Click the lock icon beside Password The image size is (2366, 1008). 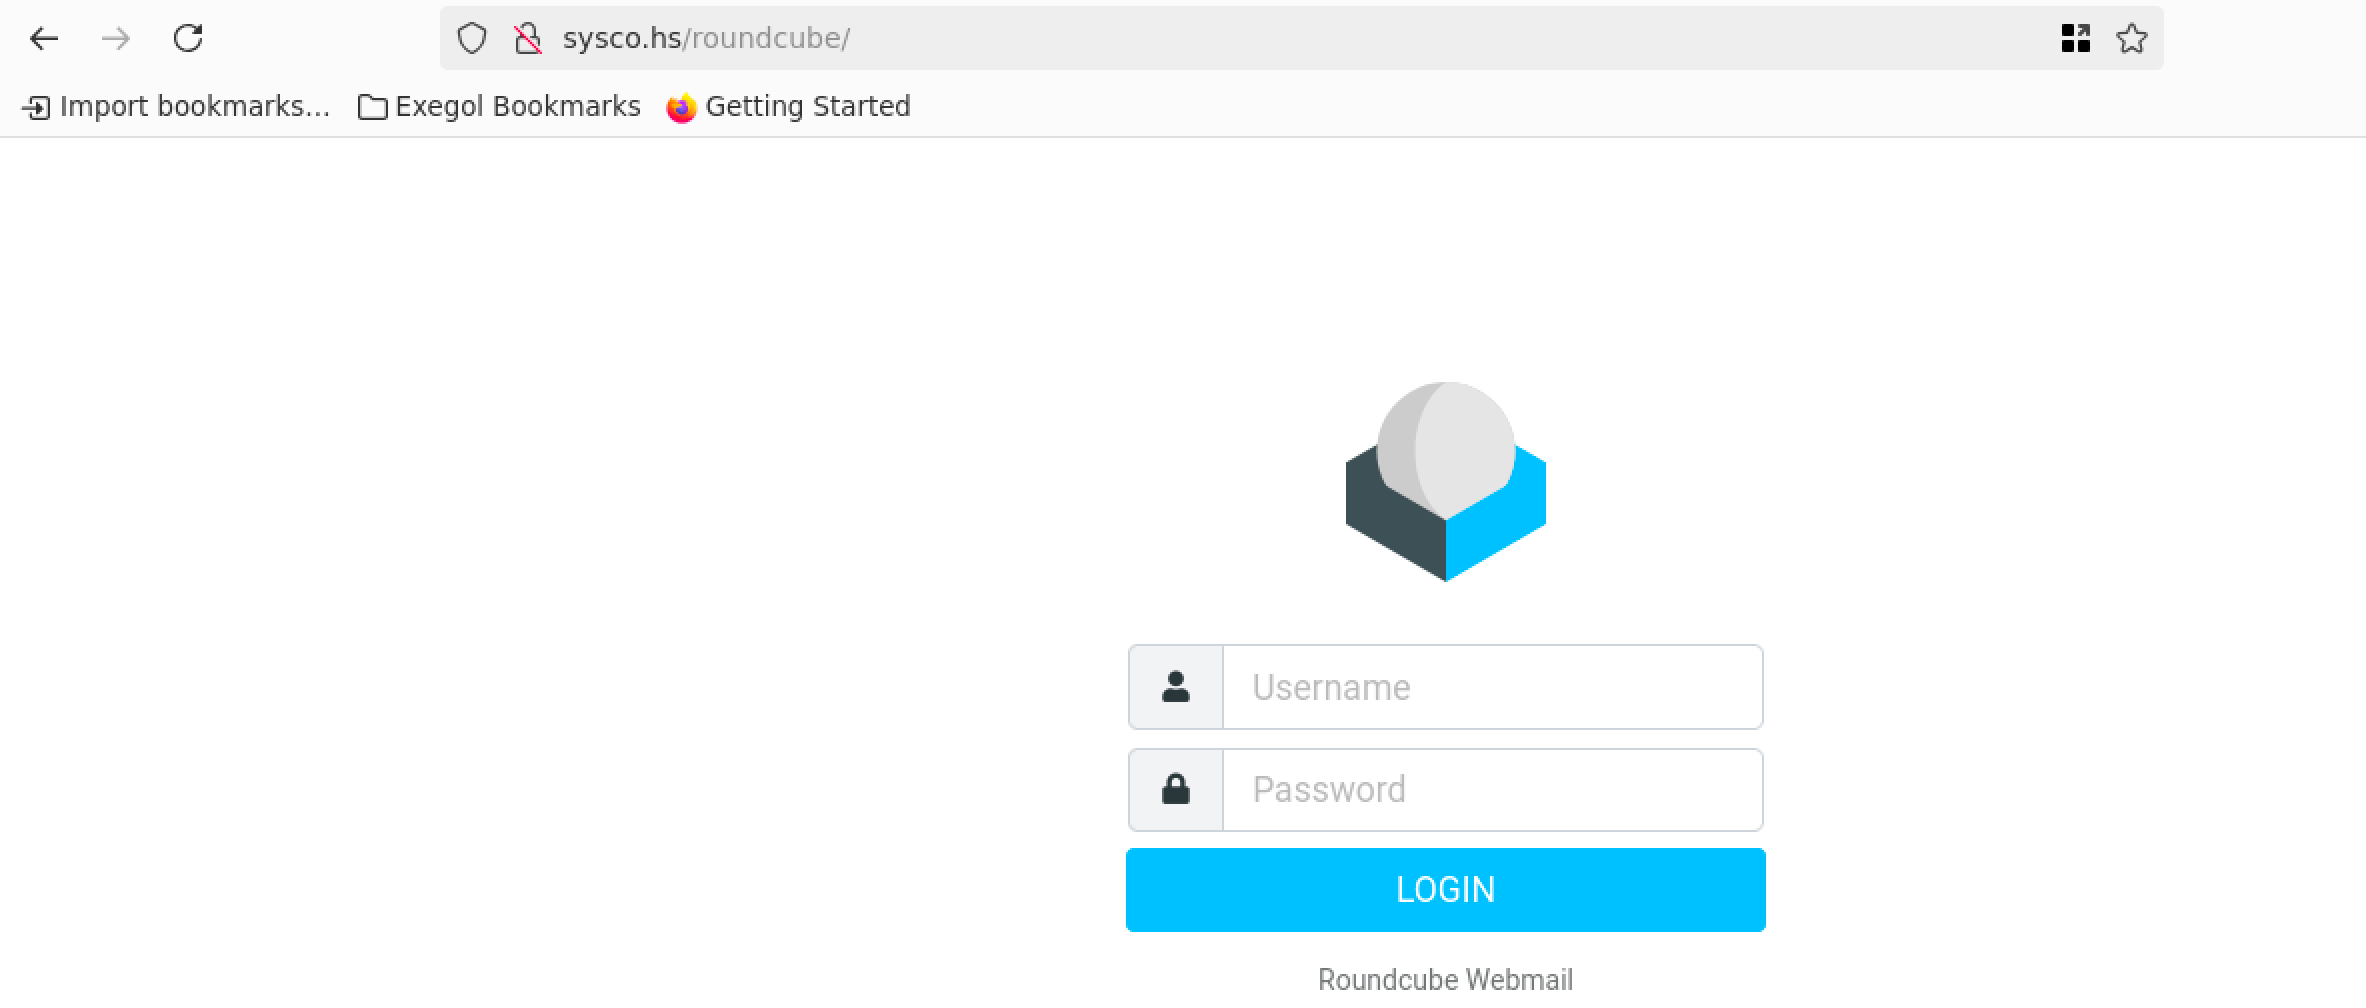pyautogui.click(x=1176, y=790)
